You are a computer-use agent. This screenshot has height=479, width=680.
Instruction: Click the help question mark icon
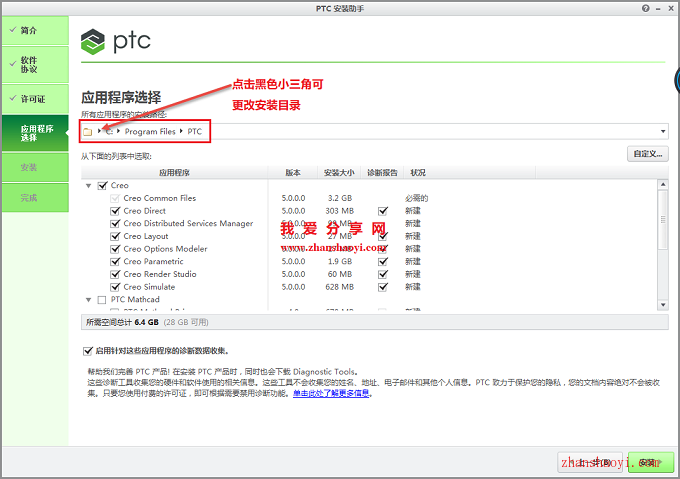646,8
